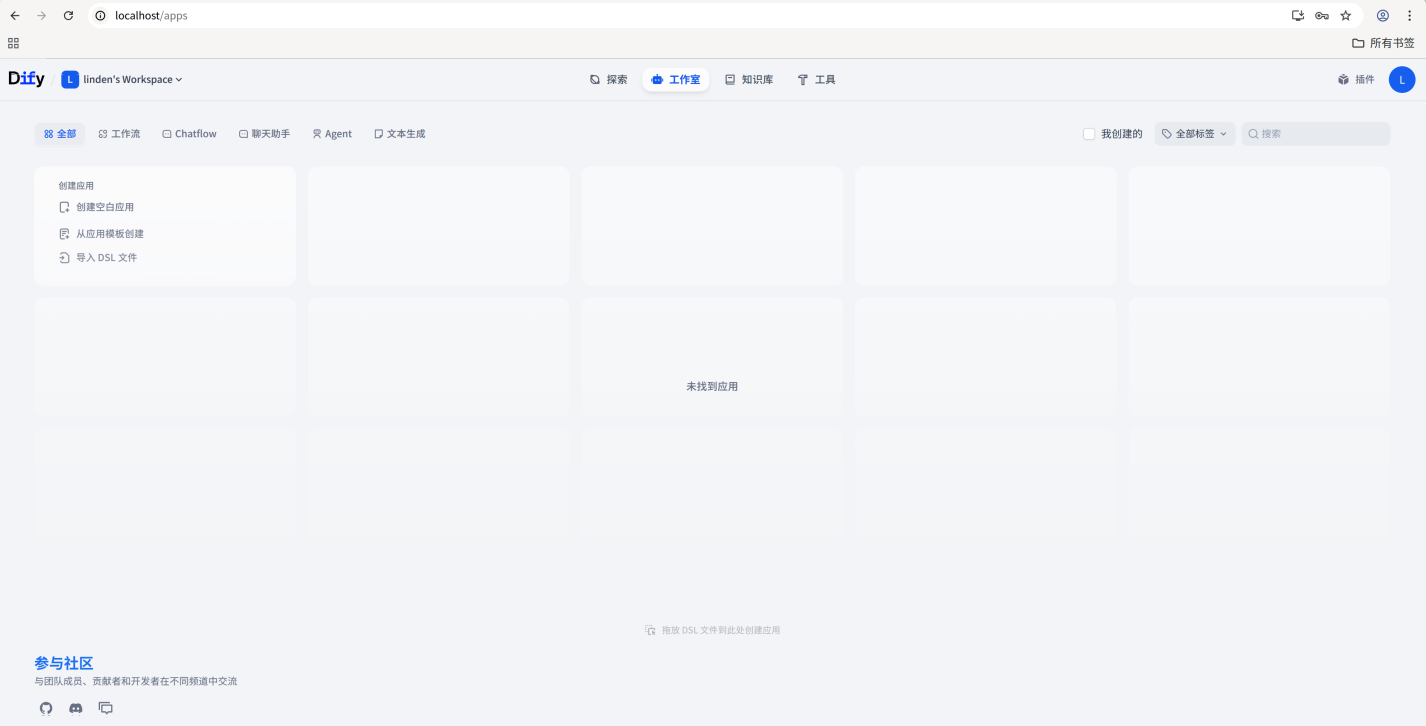Open the GitHub community icon
1426x726 pixels.
point(46,708)
